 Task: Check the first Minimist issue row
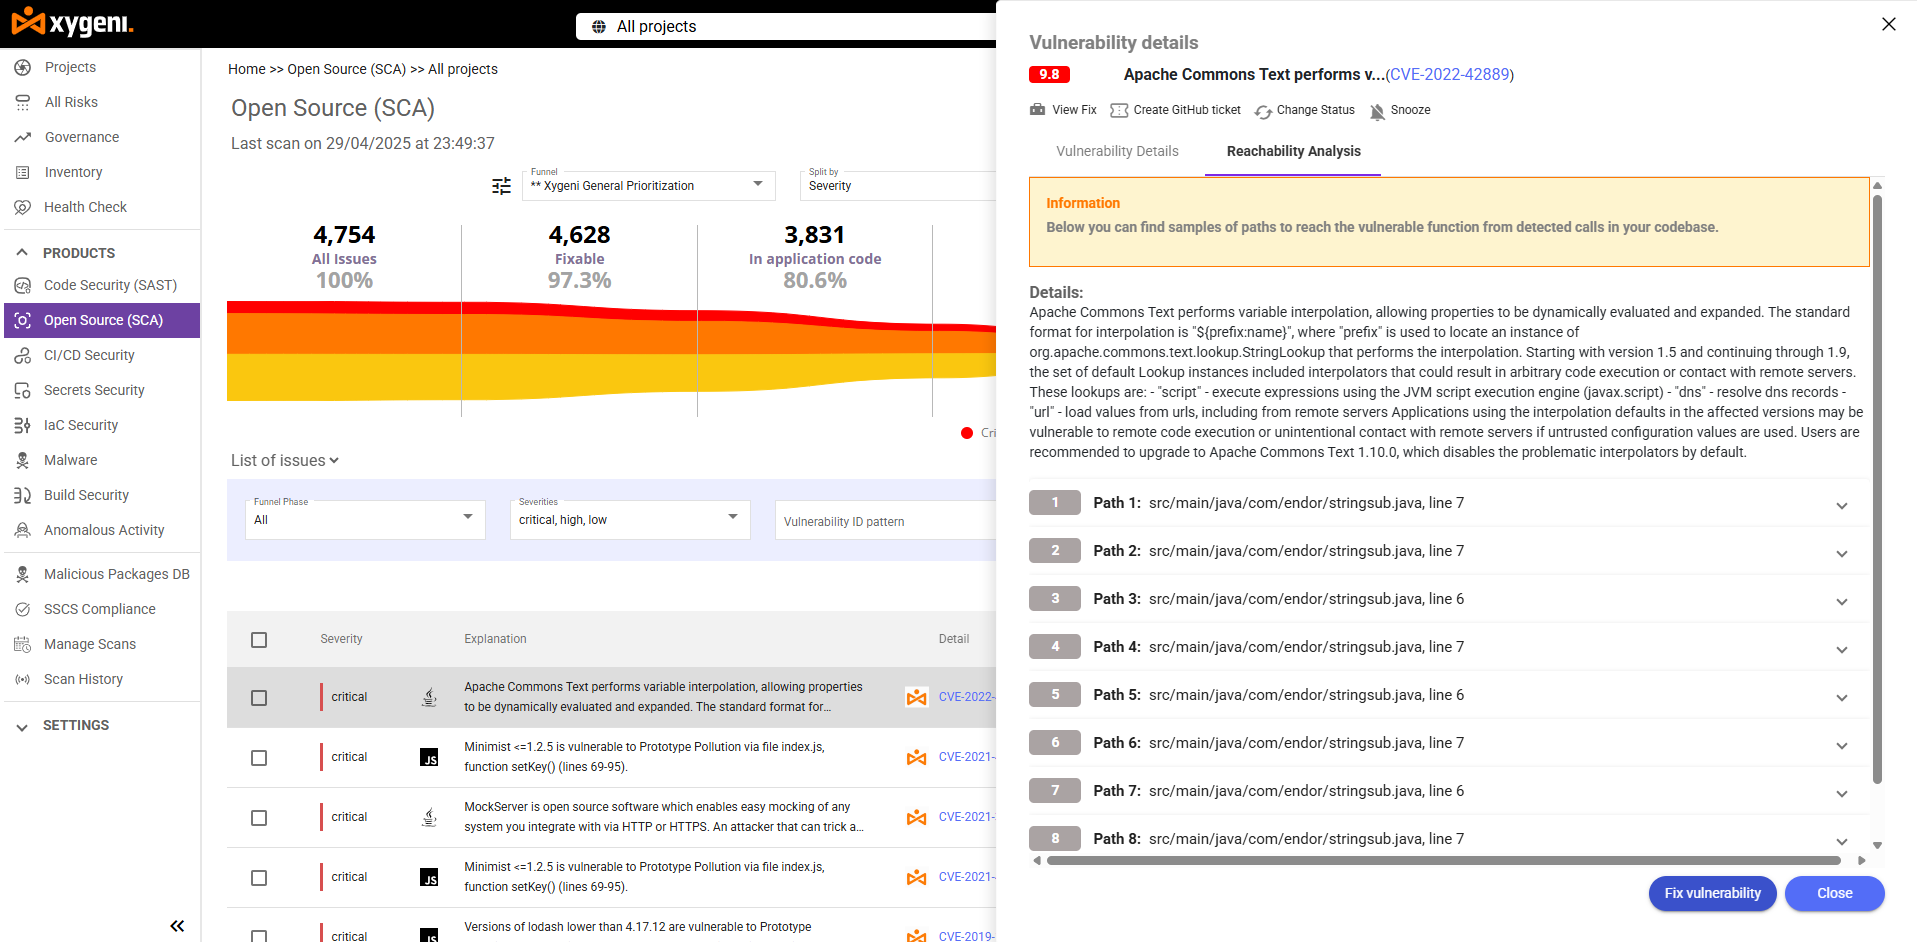click(259, 758)
